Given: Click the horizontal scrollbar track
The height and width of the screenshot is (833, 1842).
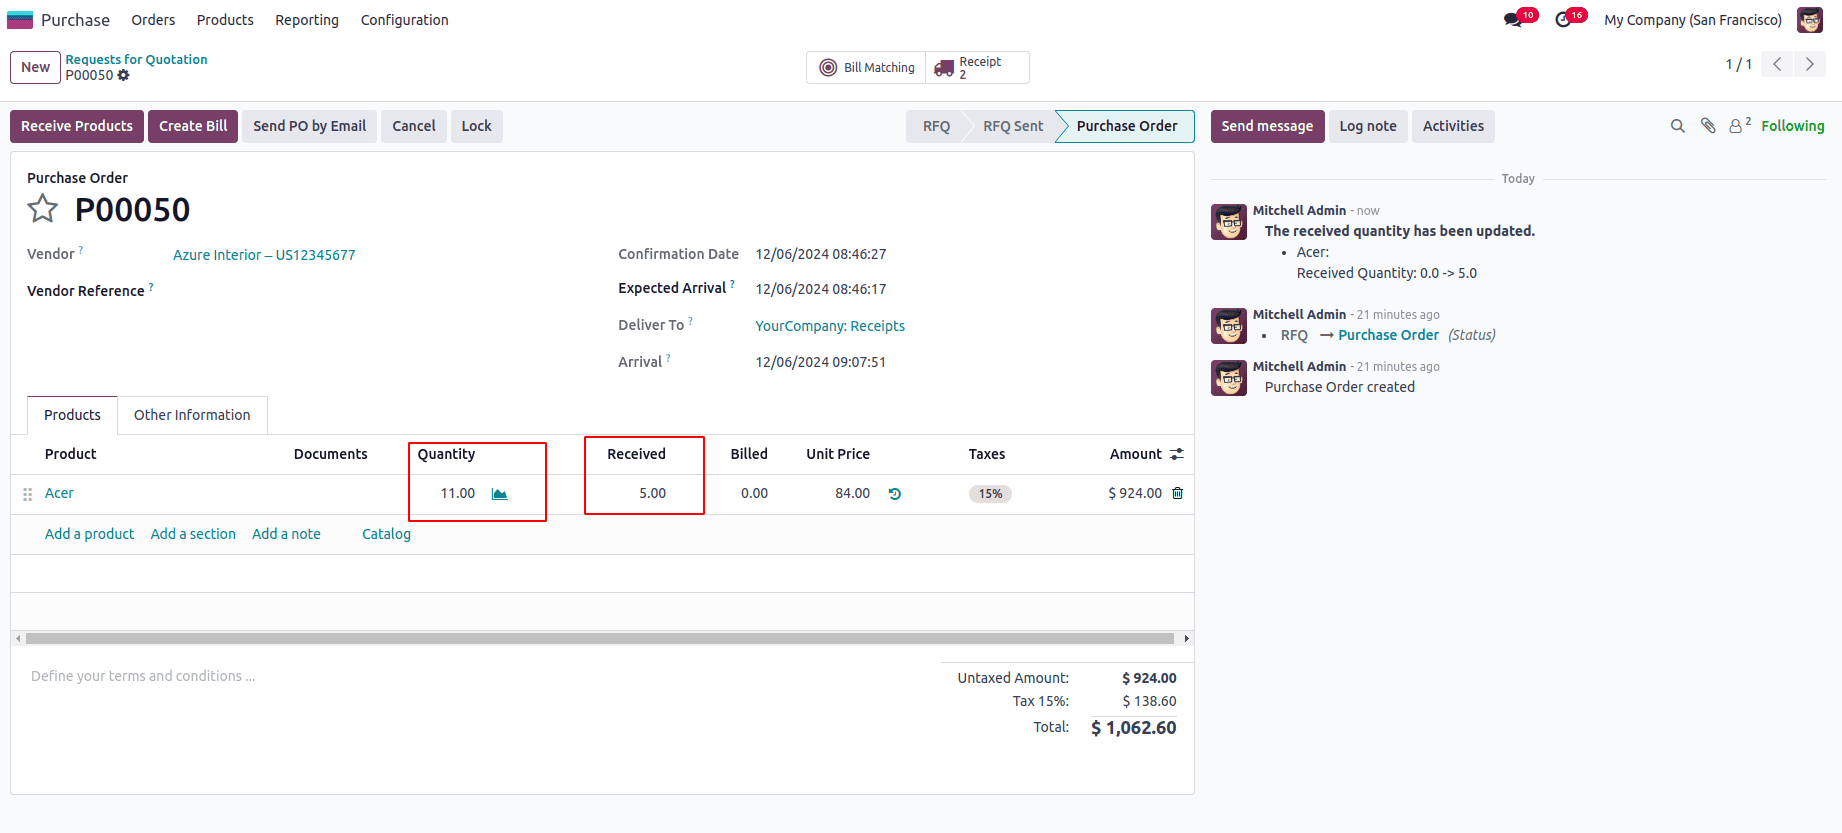Looking at the screenshot, I should click(600, 638).
